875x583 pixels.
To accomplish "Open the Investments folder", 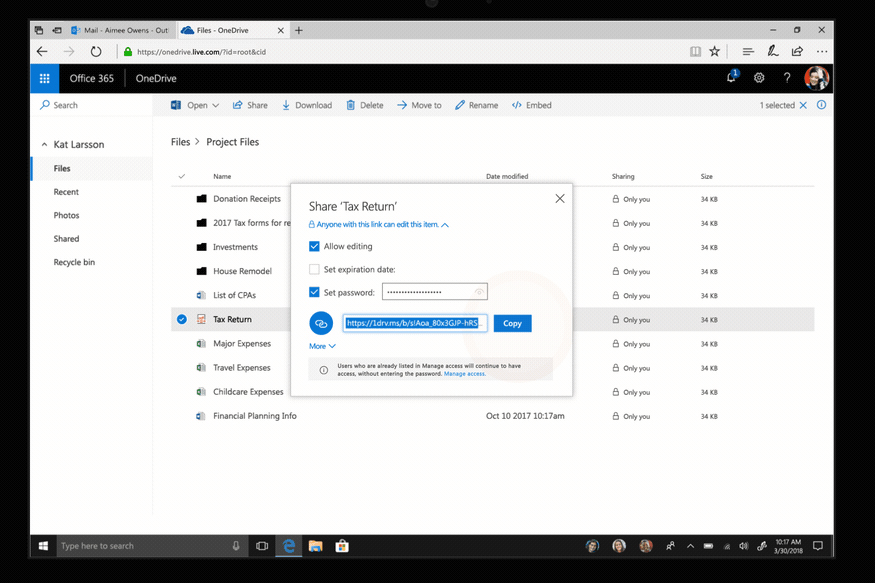I will [x=235, y=247].
